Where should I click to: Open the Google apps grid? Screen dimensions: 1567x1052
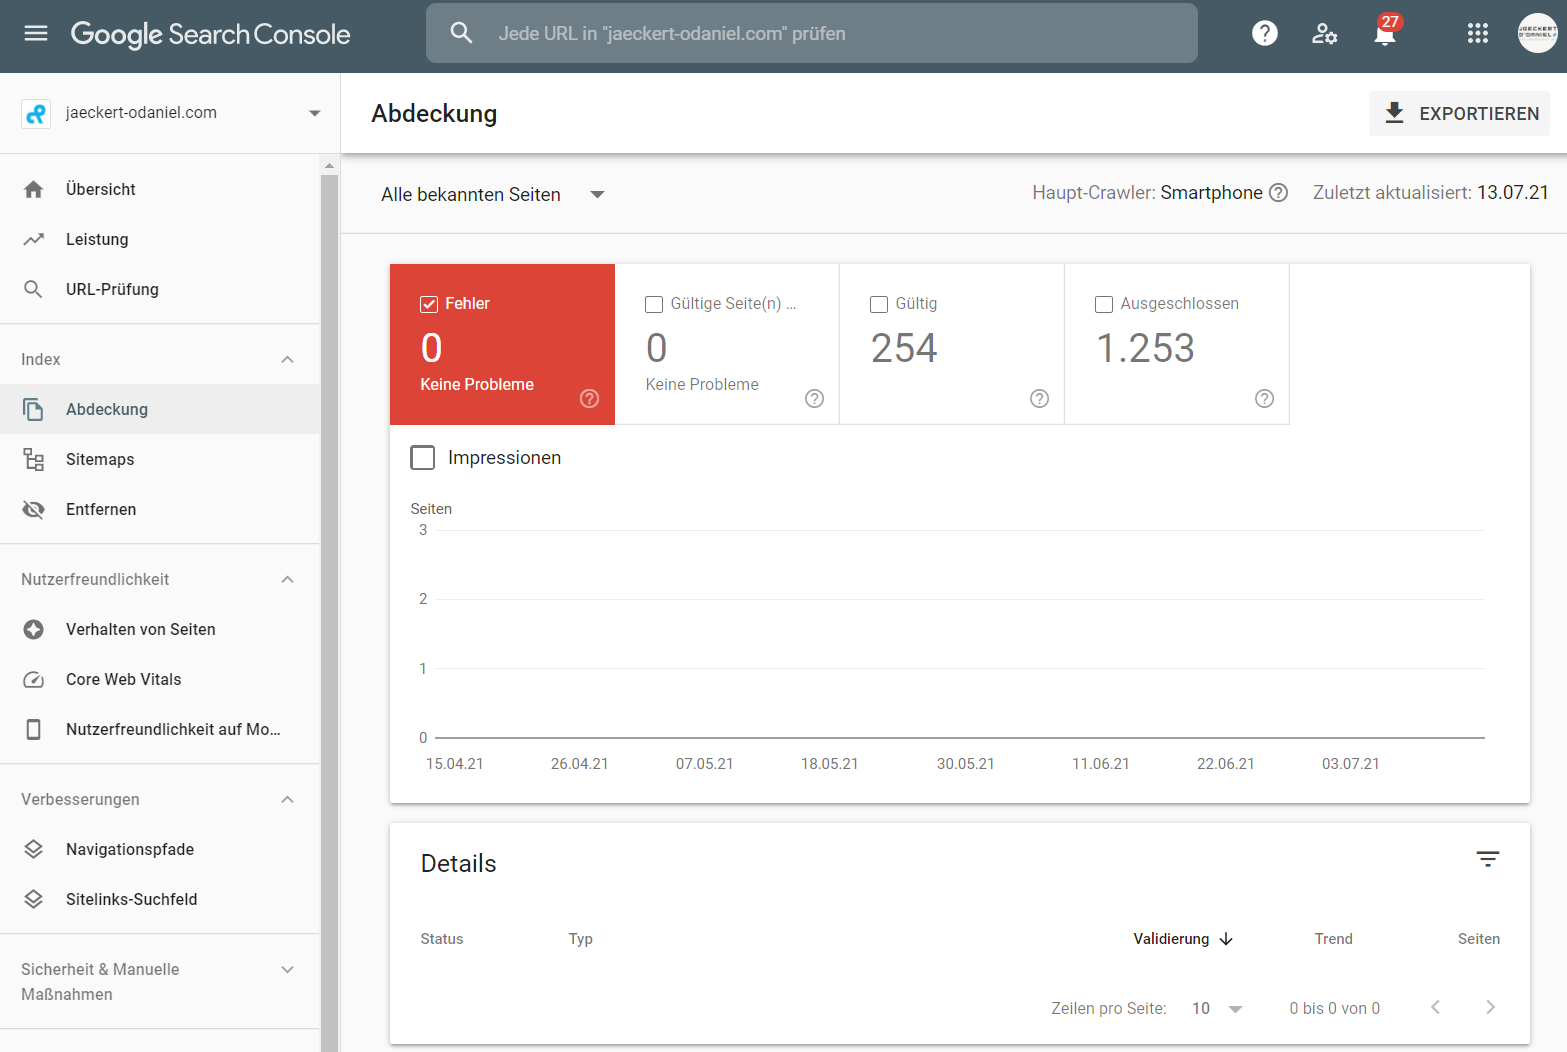pyautogui.click(x=1478, y=33)
